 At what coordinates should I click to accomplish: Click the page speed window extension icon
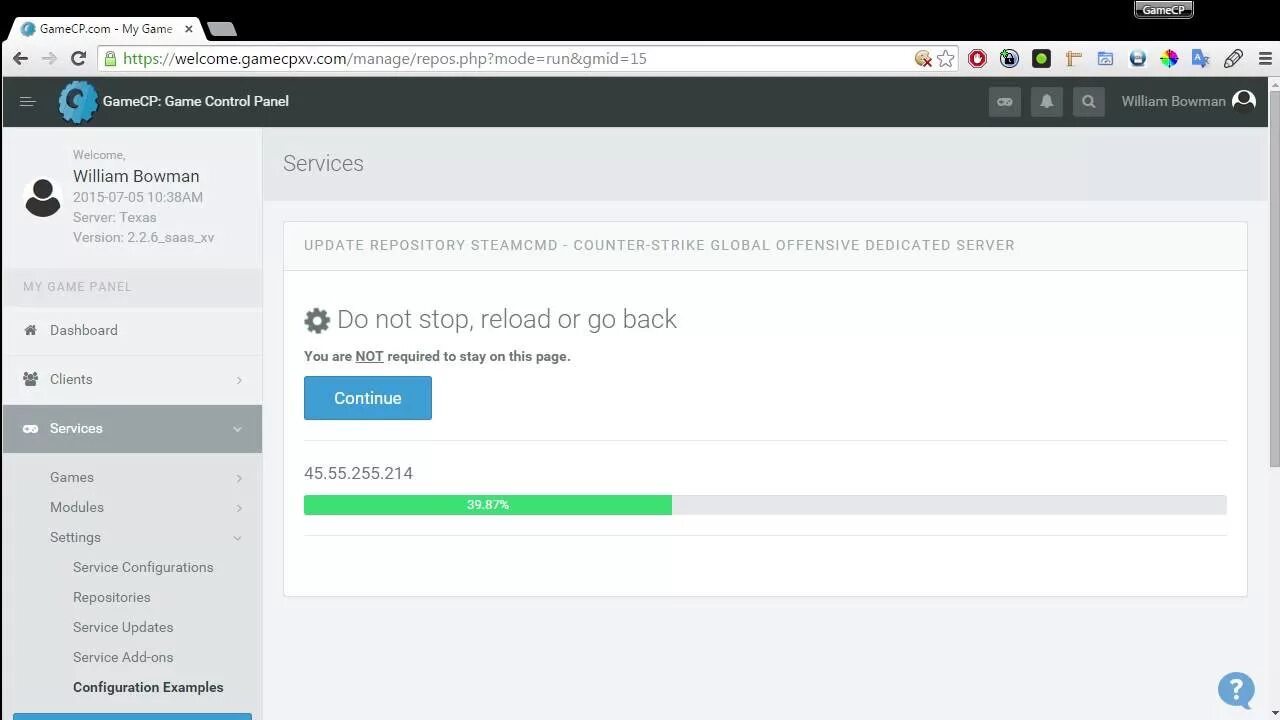(1105, 59)
